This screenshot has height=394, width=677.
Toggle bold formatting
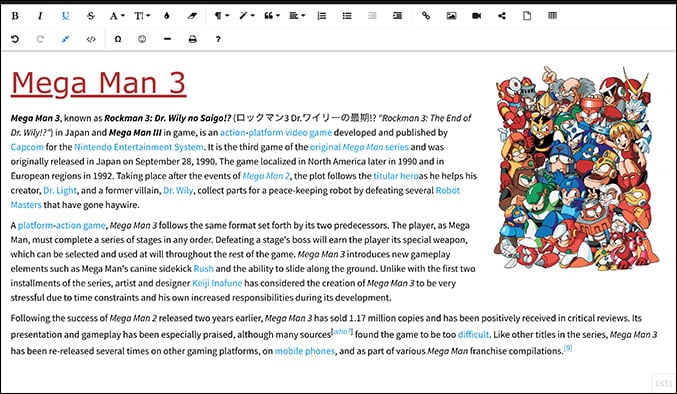tap(15, 16)
